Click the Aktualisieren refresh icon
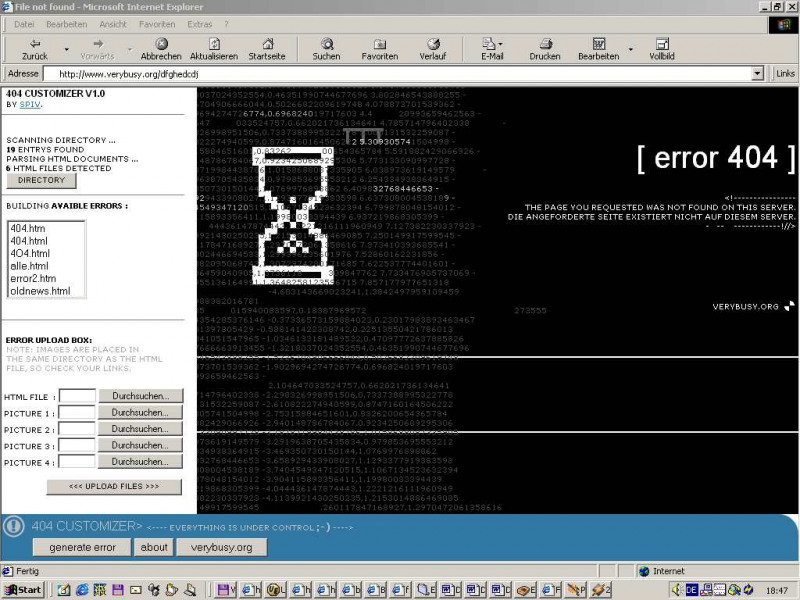The width and height of the screenshot is (800, 600). pos(213,44)
